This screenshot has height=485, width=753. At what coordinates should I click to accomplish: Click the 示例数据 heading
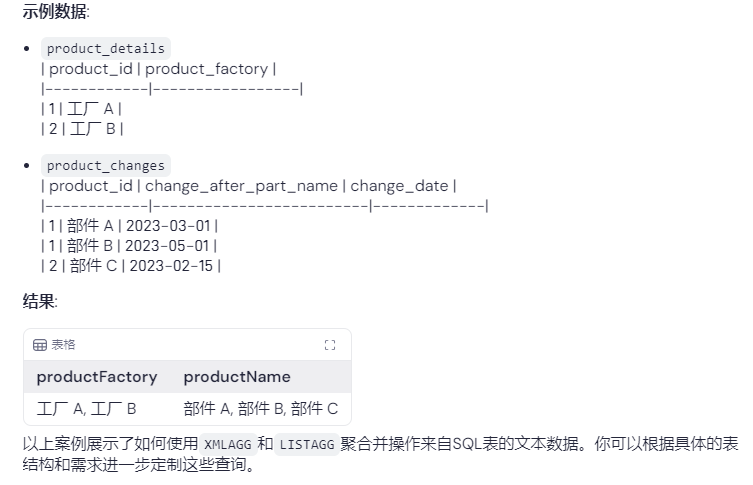tap(56, 11)
